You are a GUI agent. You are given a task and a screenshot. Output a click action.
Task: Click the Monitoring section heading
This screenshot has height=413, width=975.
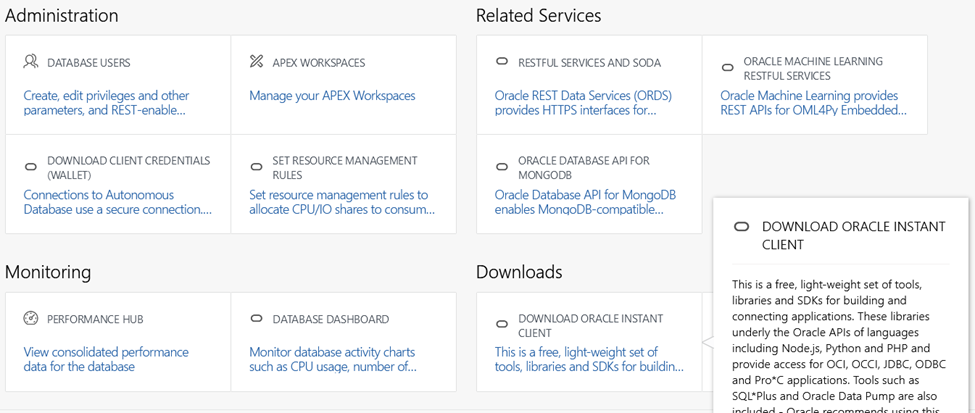coord(48,272)
